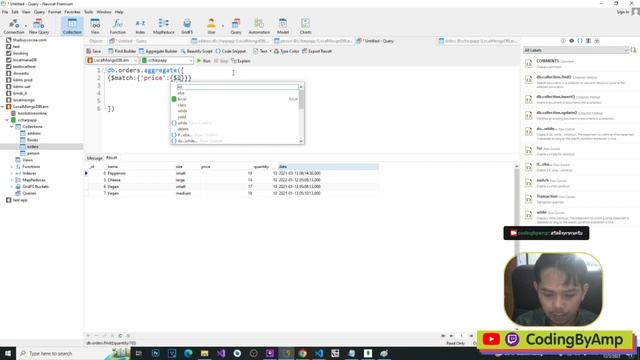Click the New Query toolbar icon
The width and height of the screenshot is (640, 360).
39,26
